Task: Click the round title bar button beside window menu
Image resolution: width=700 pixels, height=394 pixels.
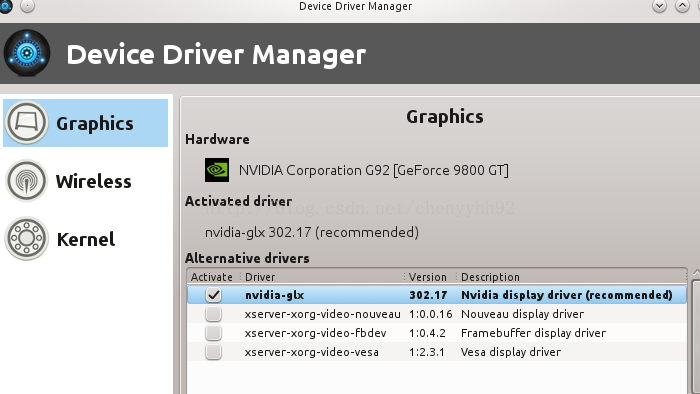Action: point(27,6)
